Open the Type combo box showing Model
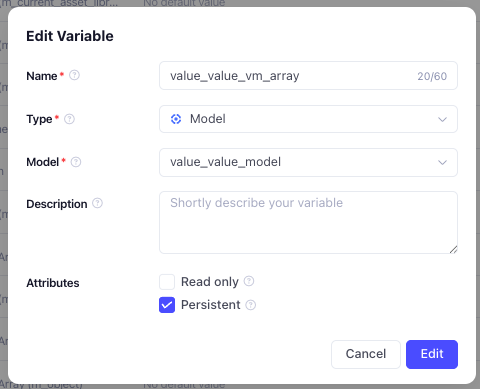Image resolution: width=480 pixels, height=389 pixels. click(308, 119)
